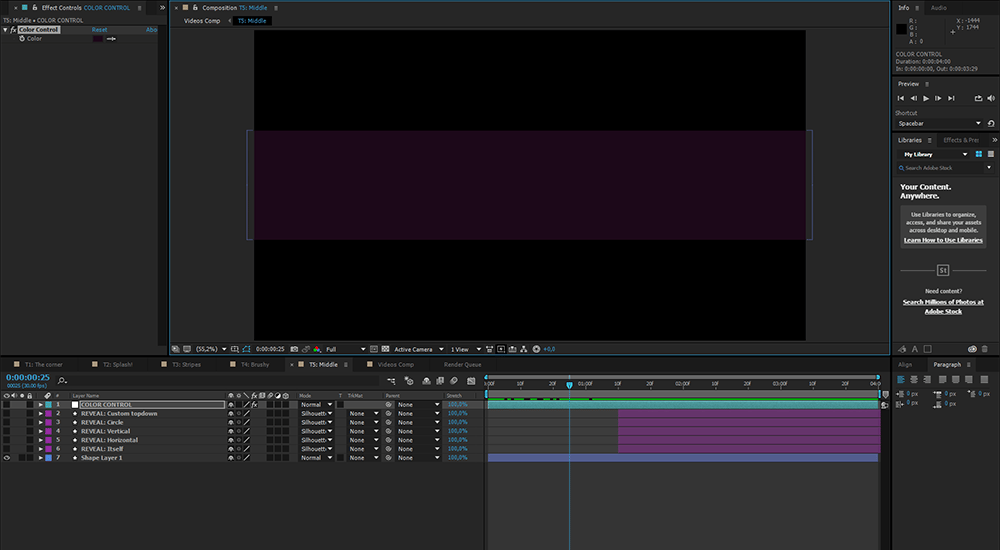
Task: Enable frame blending timeline switch icon
Action: [x=440, y=381]
